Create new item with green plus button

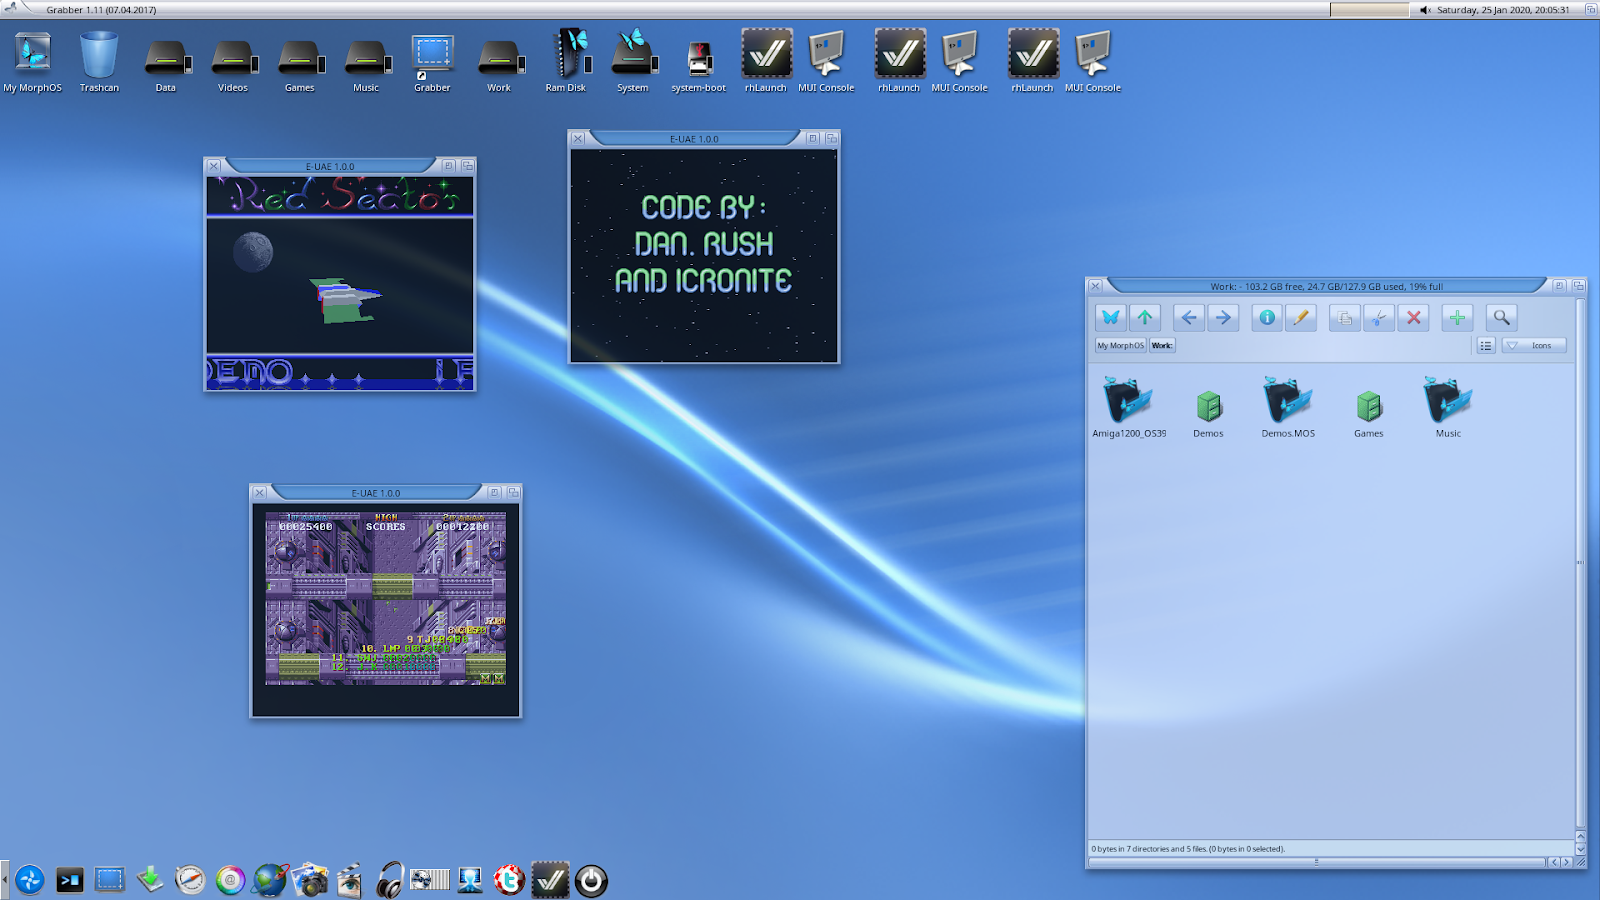coord(1457,318)
